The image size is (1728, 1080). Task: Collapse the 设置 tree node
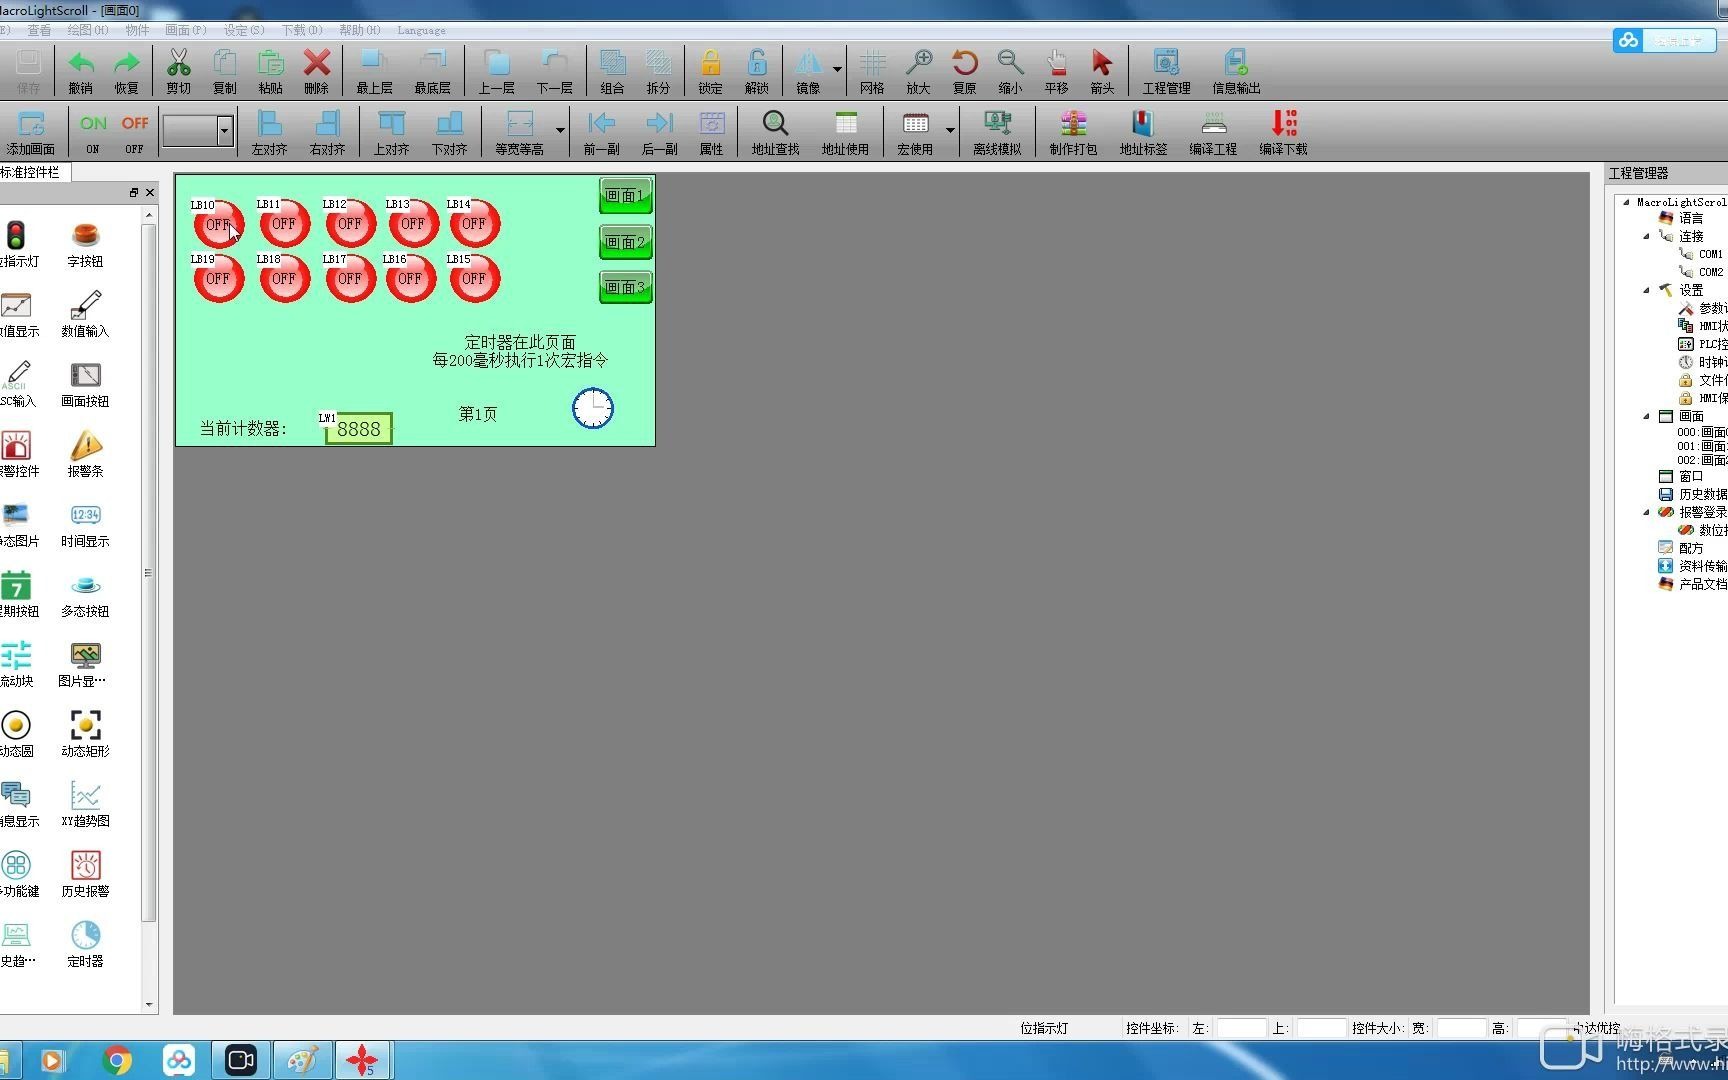point(1646,290)
